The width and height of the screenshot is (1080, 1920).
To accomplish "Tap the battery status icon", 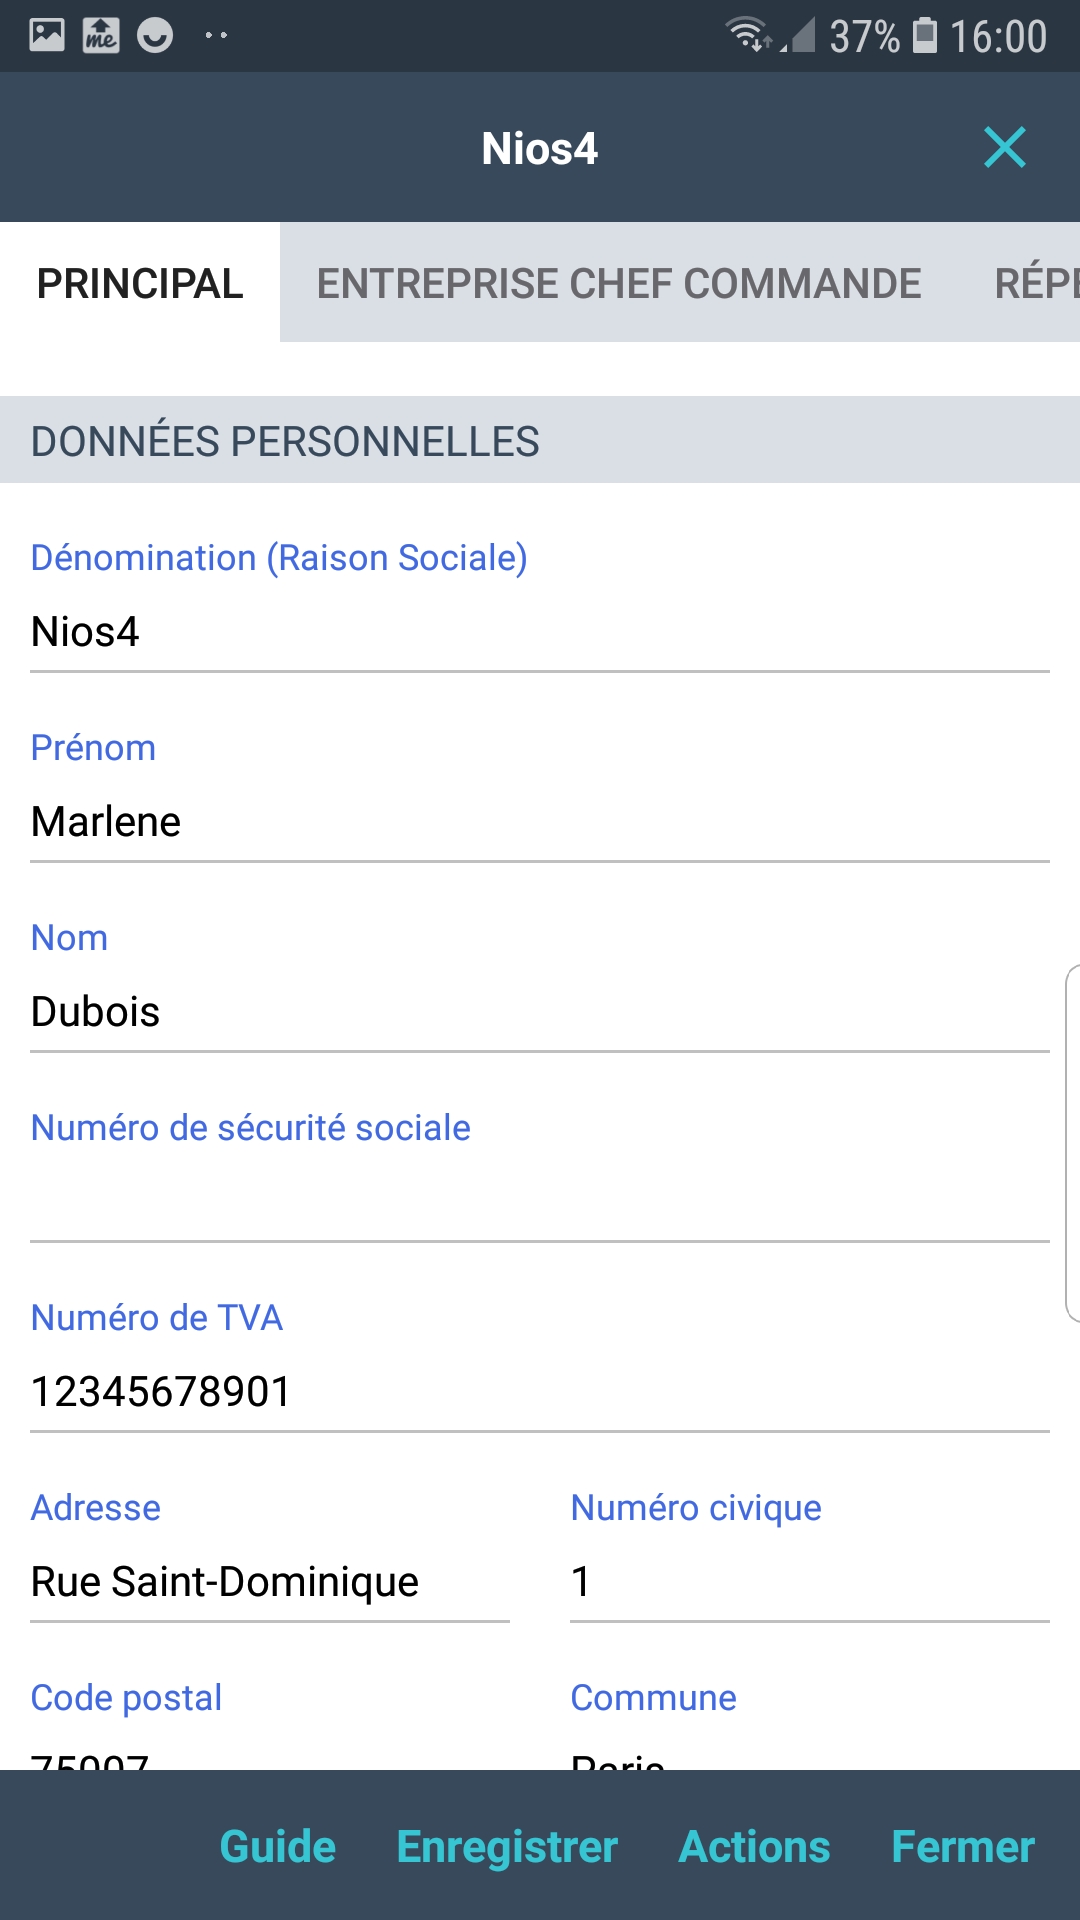I will pyautogui.click(x=925, y=36).
